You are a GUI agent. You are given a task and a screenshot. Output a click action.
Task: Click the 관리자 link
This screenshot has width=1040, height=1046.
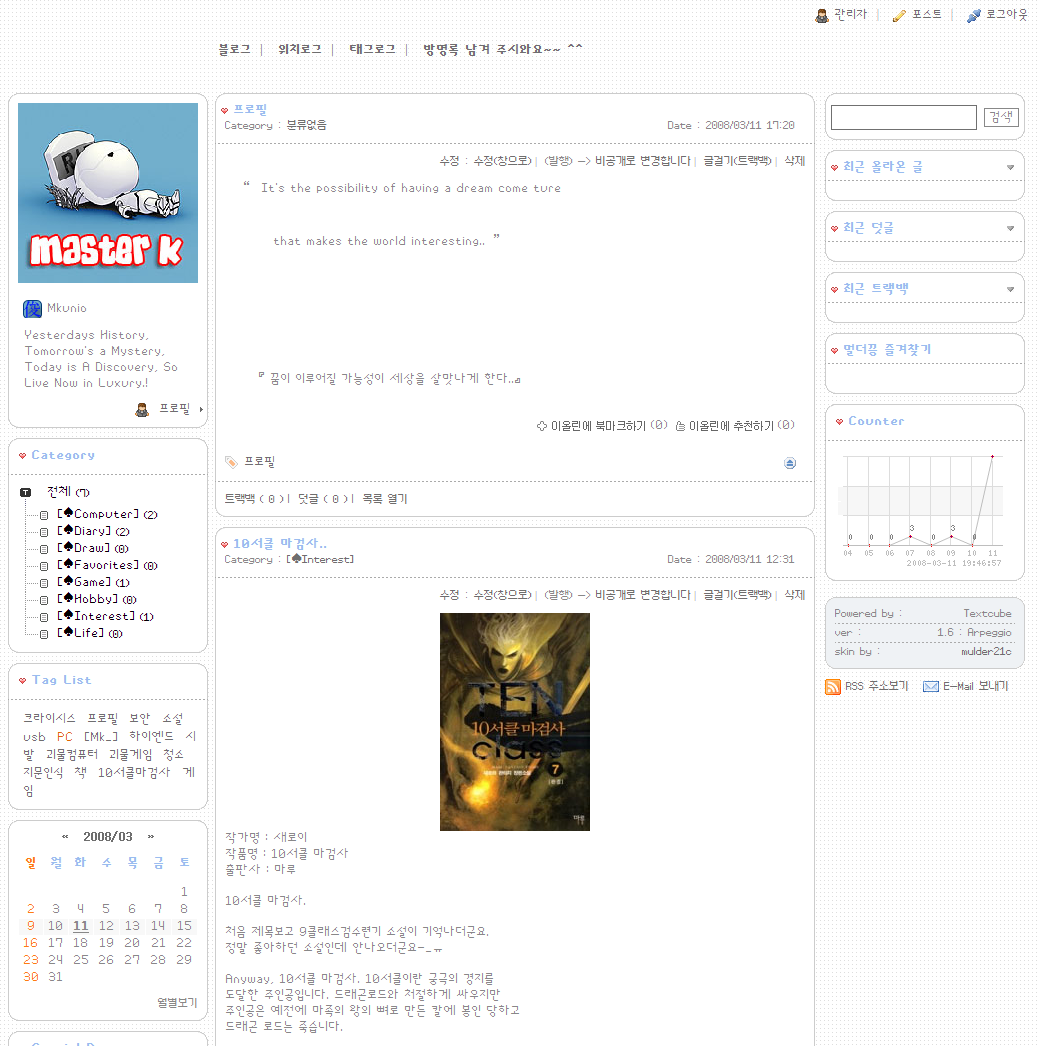coord(851,15)
